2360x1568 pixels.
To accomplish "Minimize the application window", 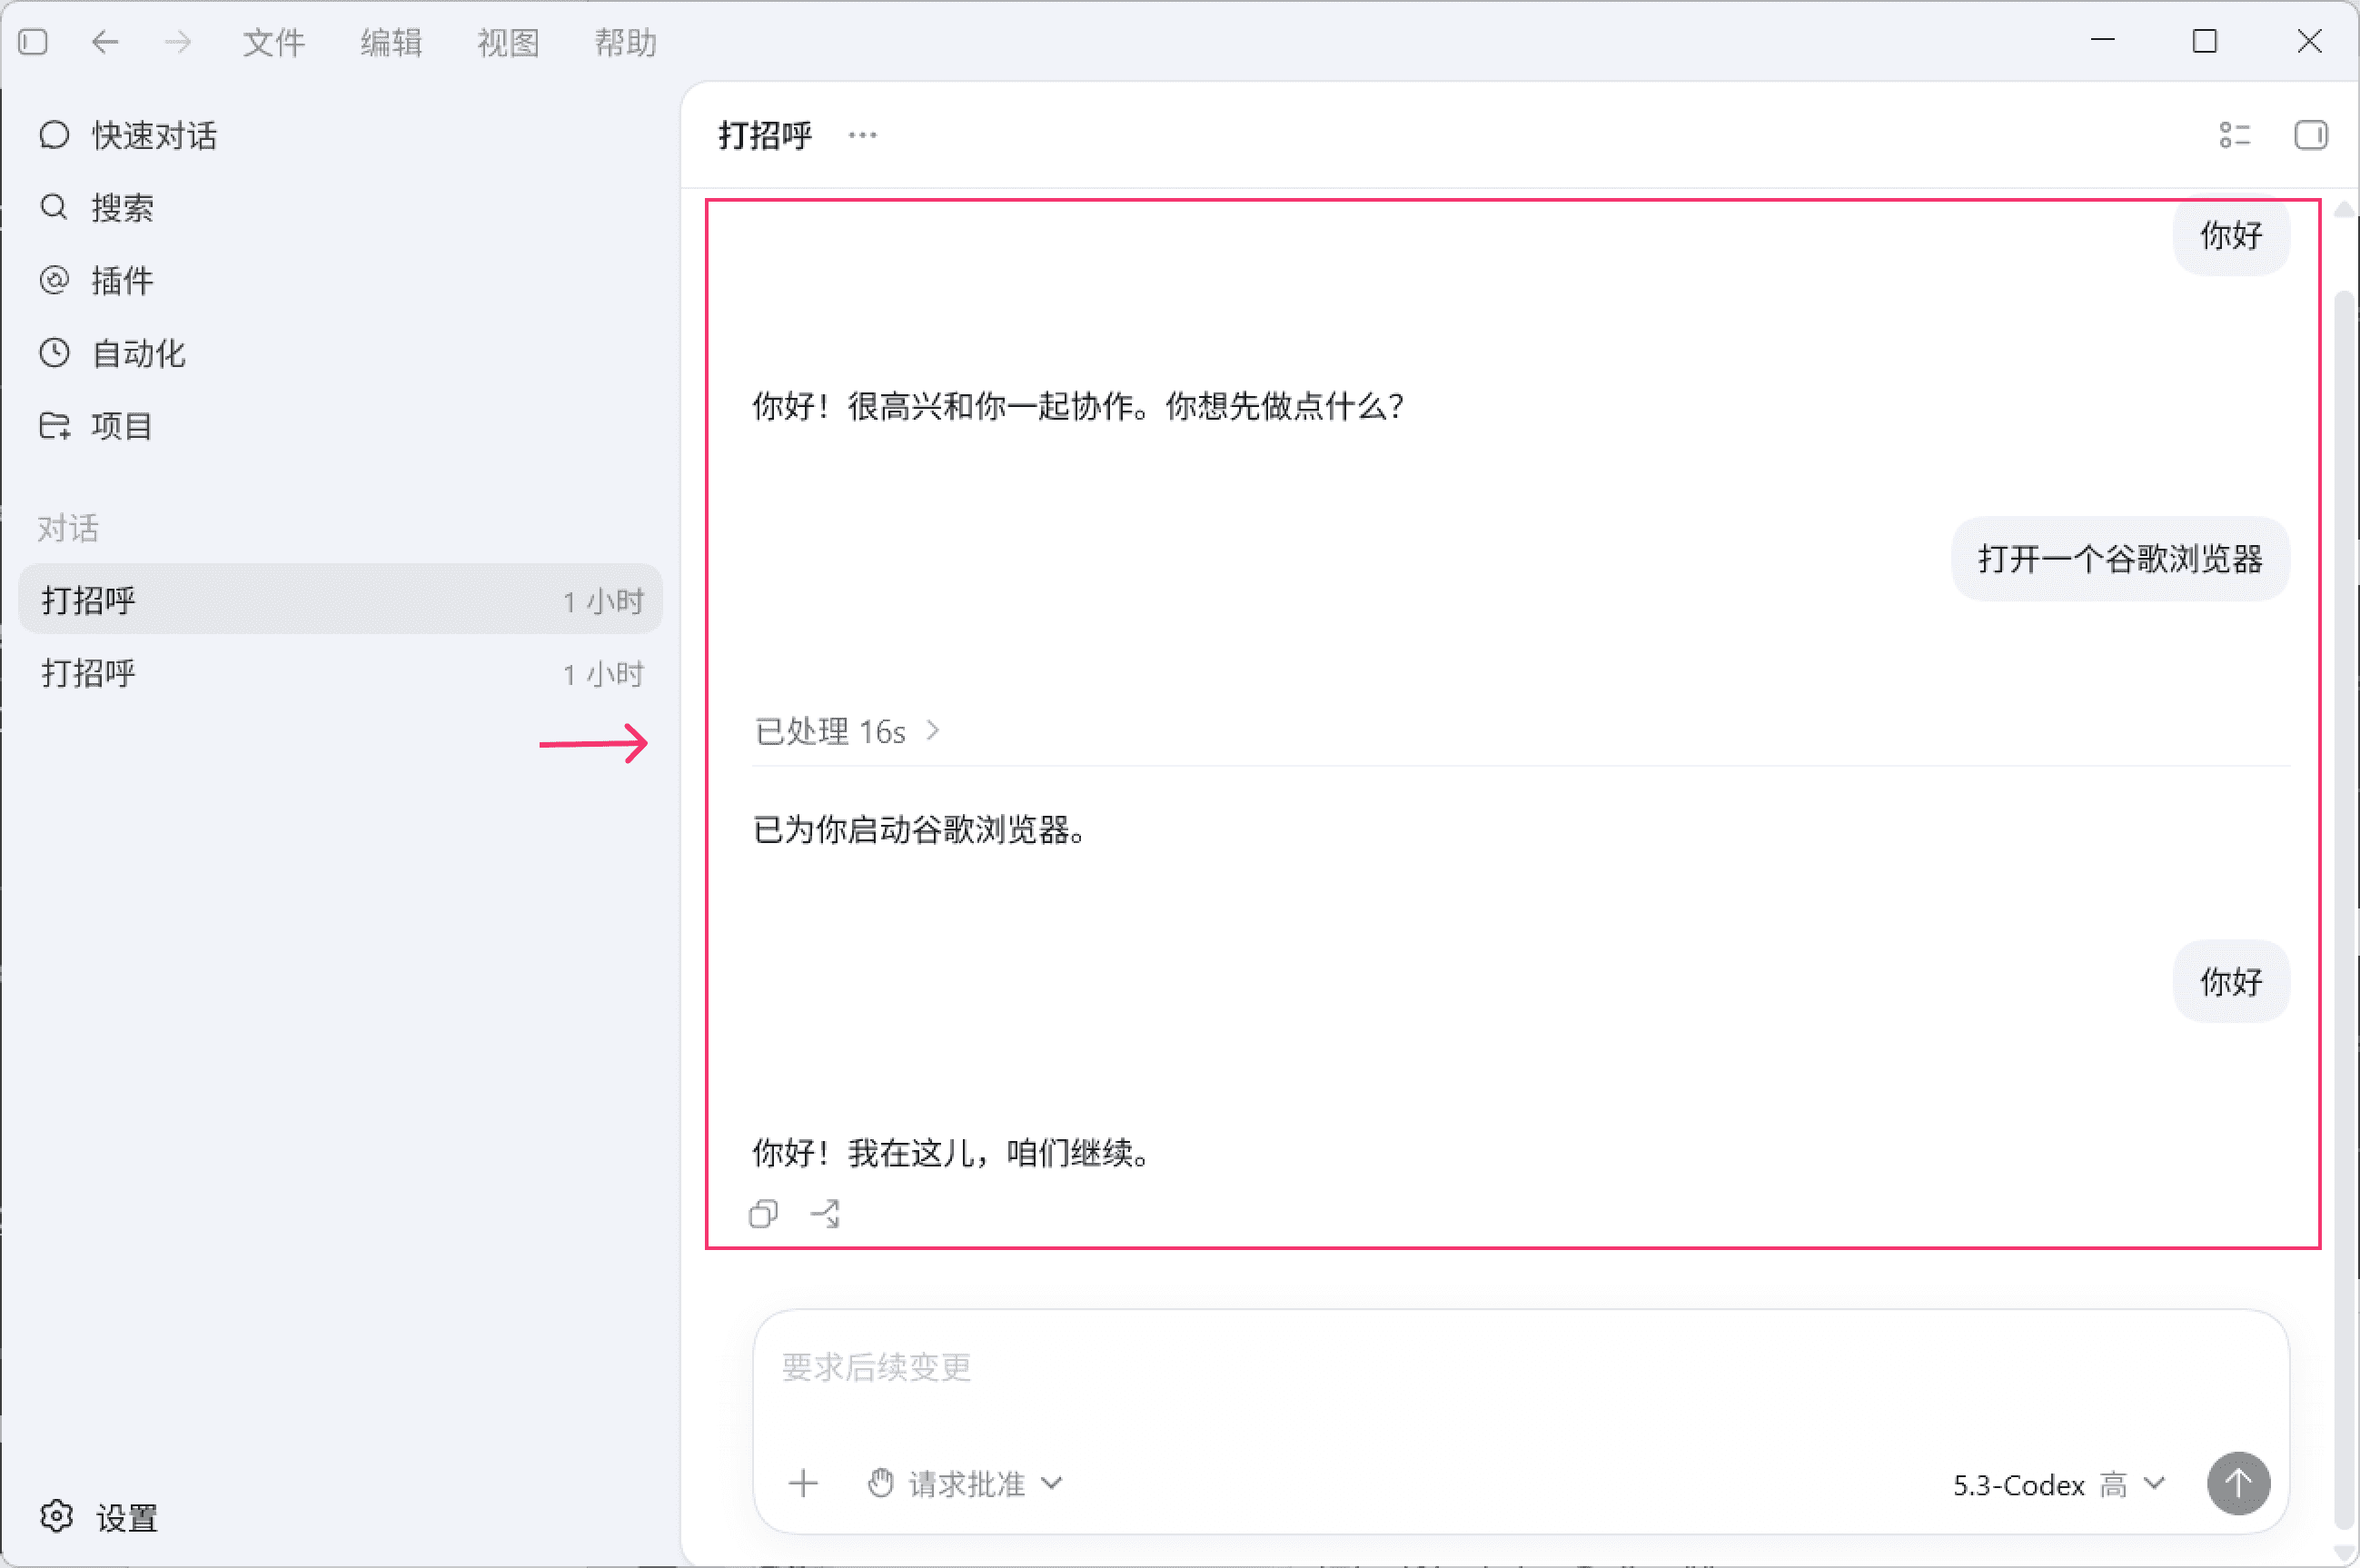I will [x=2103, y=41].
